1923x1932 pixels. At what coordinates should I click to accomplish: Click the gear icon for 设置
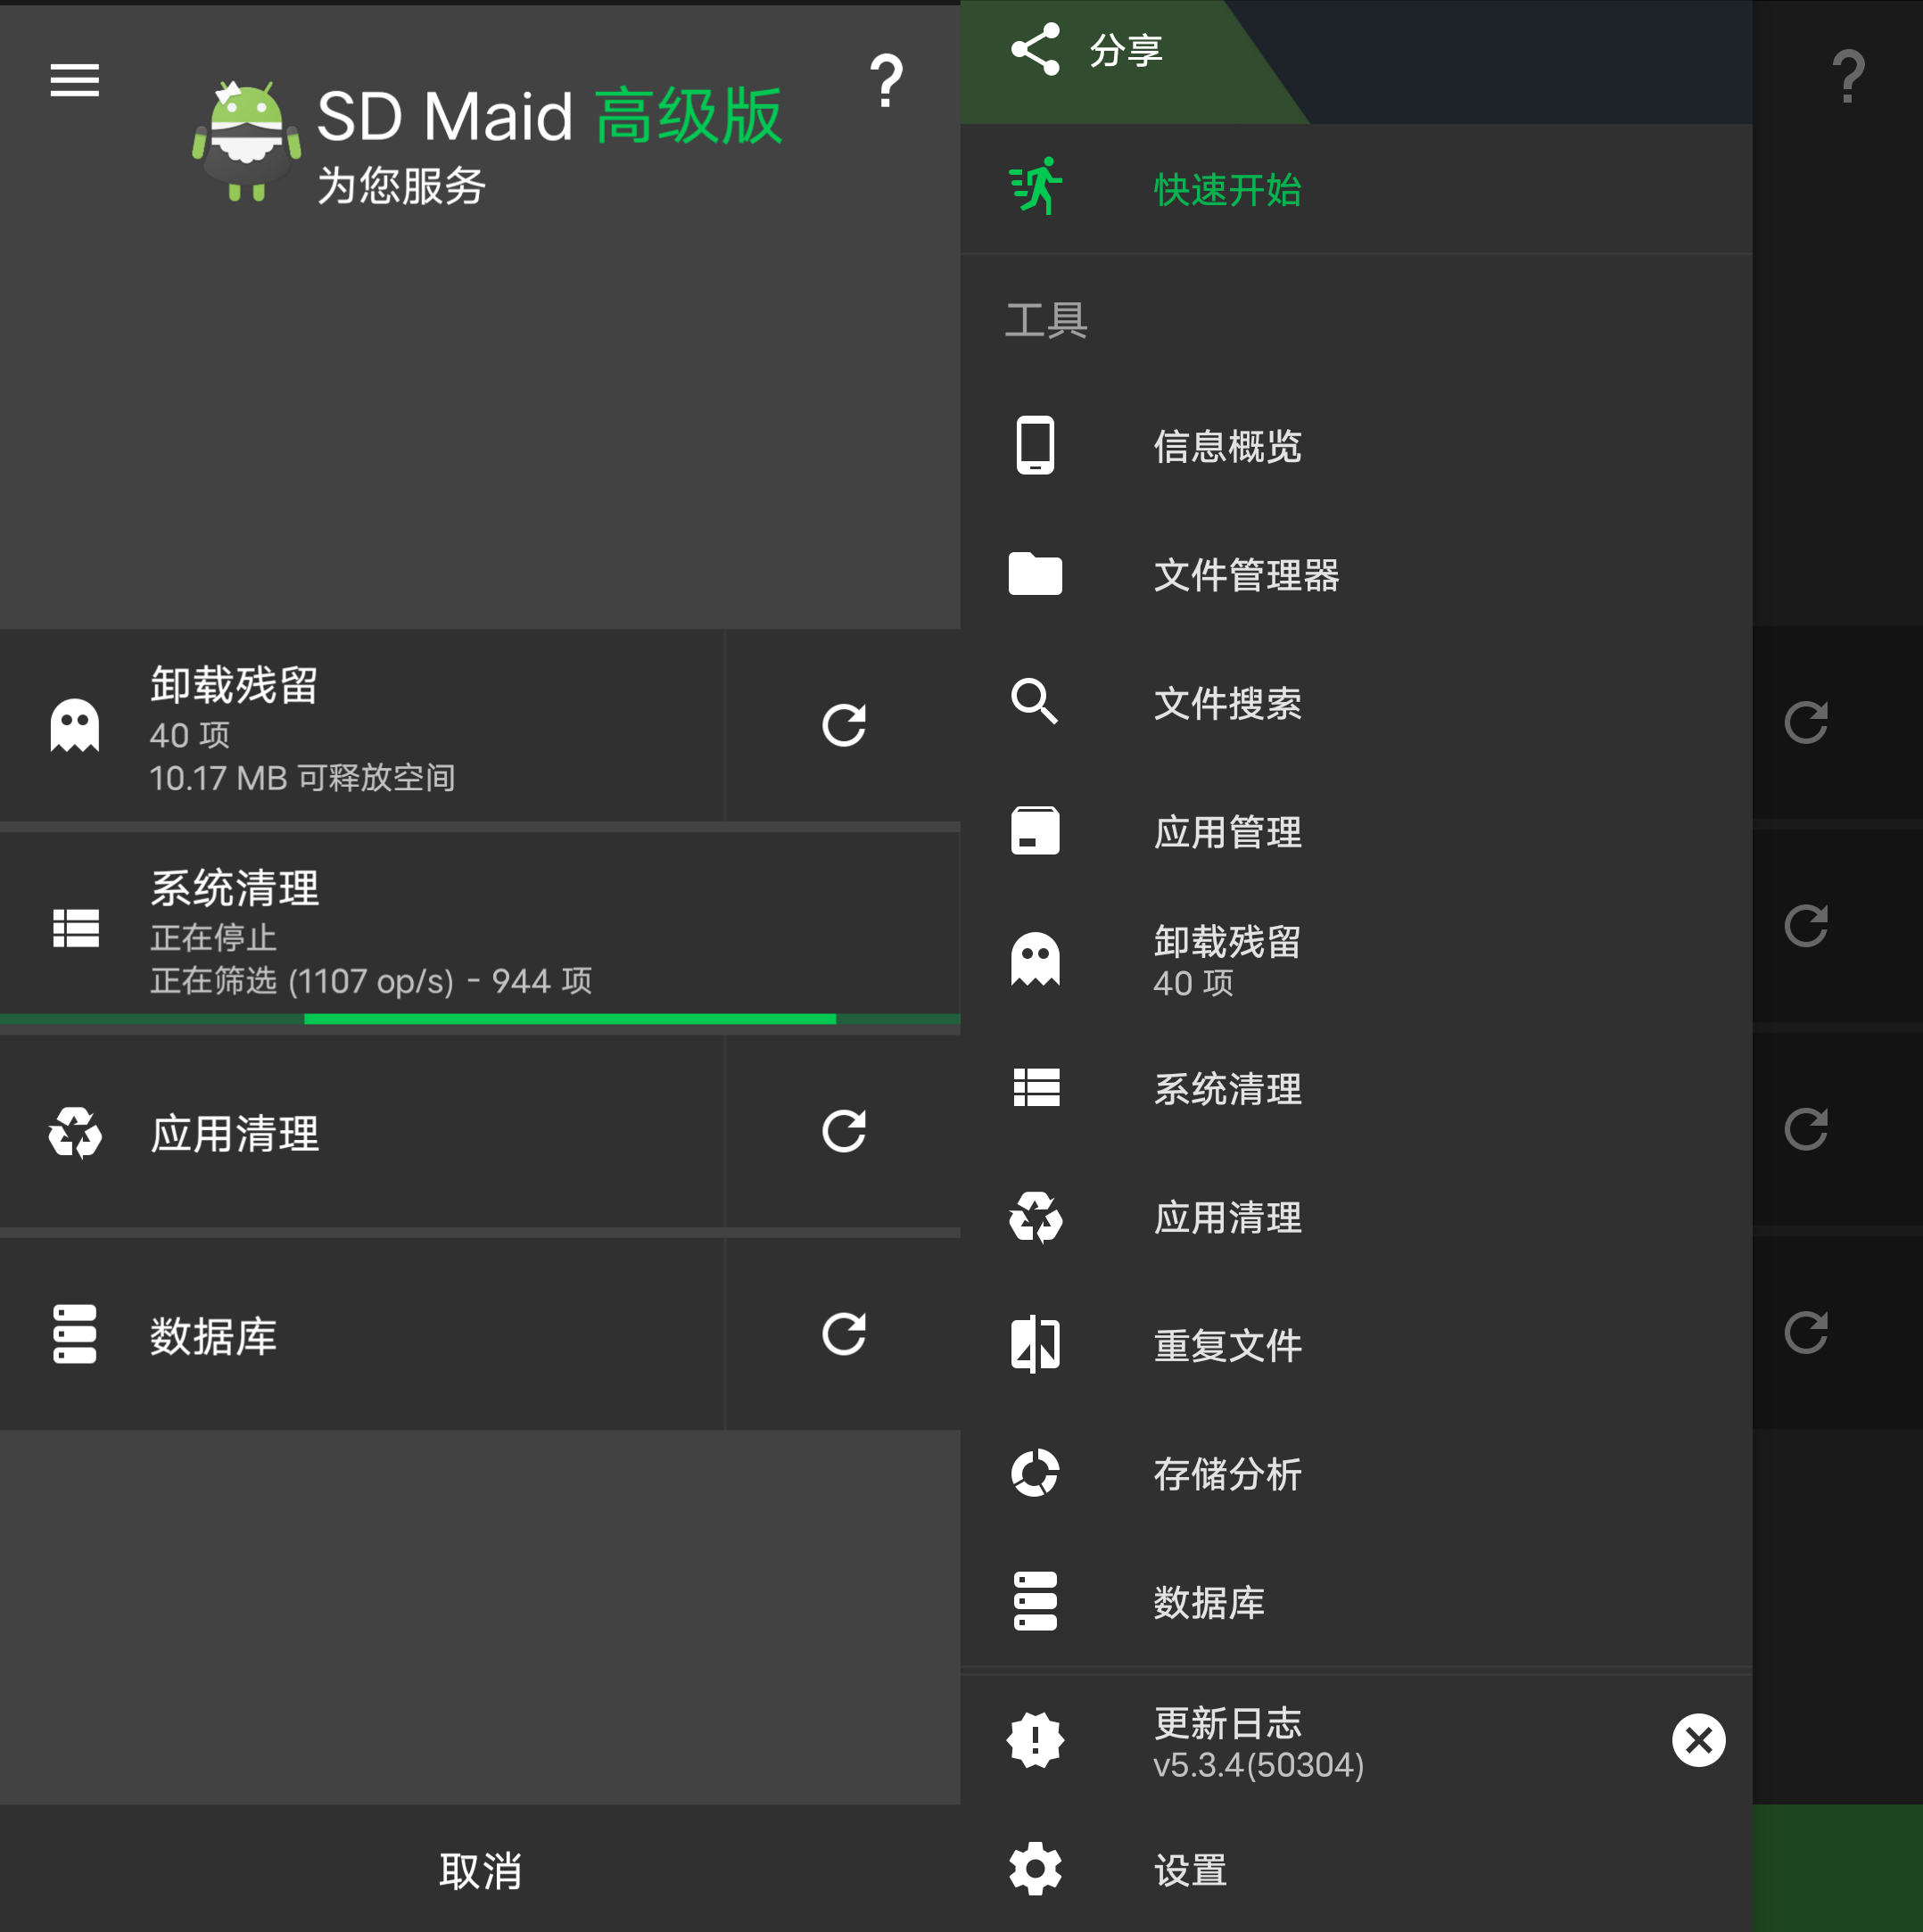[x=1035, y=1869]
